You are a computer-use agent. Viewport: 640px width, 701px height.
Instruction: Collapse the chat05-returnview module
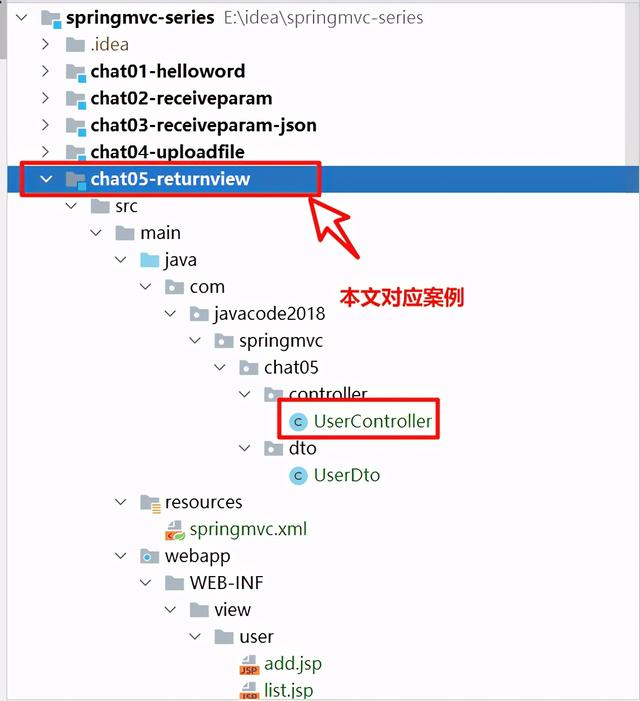(46, 179)
